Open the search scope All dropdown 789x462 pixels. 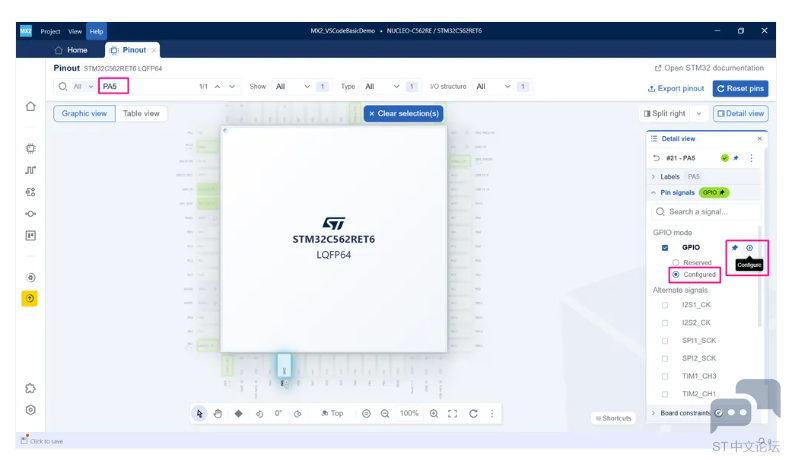click(83, 87)
